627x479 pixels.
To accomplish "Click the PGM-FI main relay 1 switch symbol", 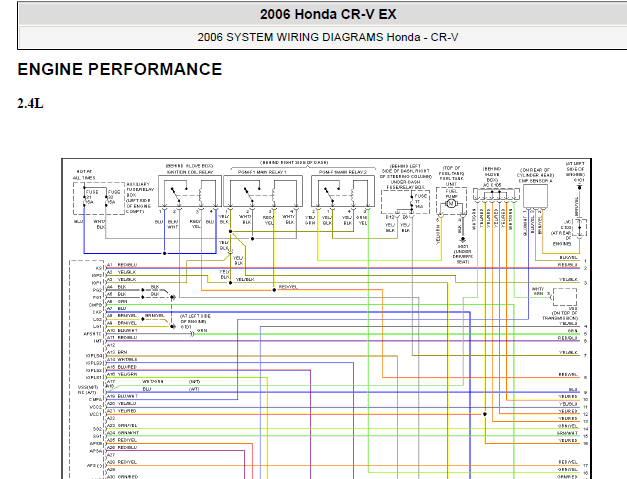I will pos(251,194).
